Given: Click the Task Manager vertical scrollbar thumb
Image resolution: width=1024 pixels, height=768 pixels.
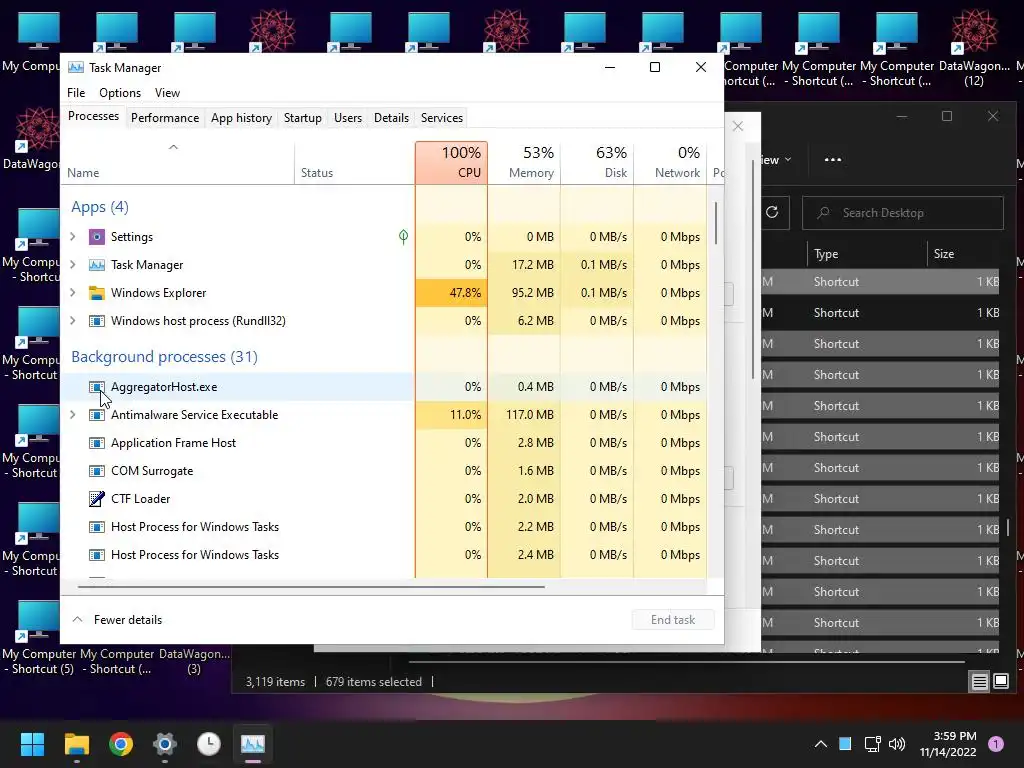Looking at the screenshot, I should tap(716, 223).
